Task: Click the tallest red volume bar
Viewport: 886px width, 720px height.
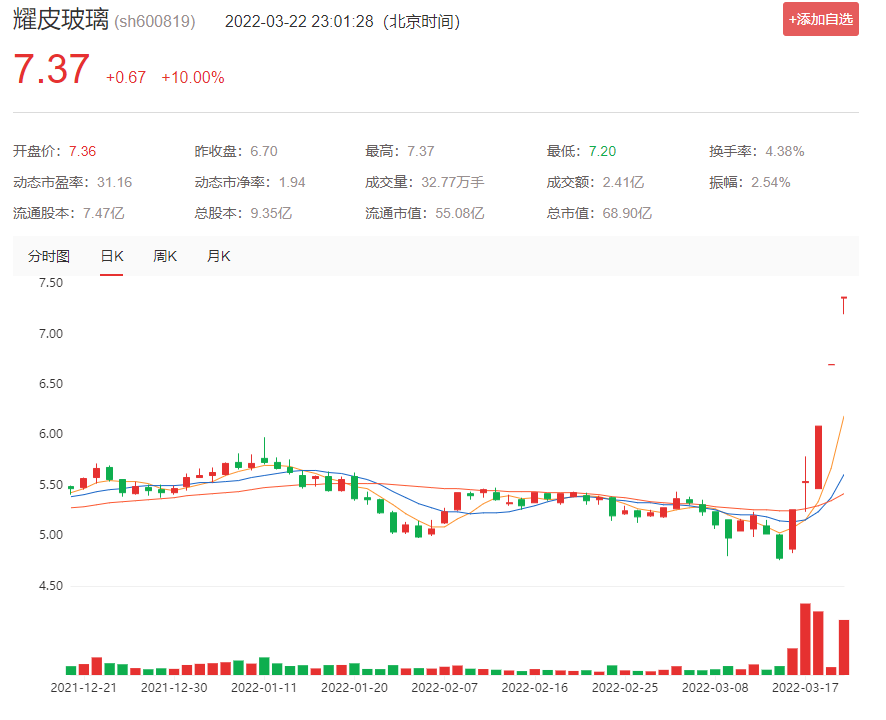Action: pyautogui.click(x=805, y=640)
